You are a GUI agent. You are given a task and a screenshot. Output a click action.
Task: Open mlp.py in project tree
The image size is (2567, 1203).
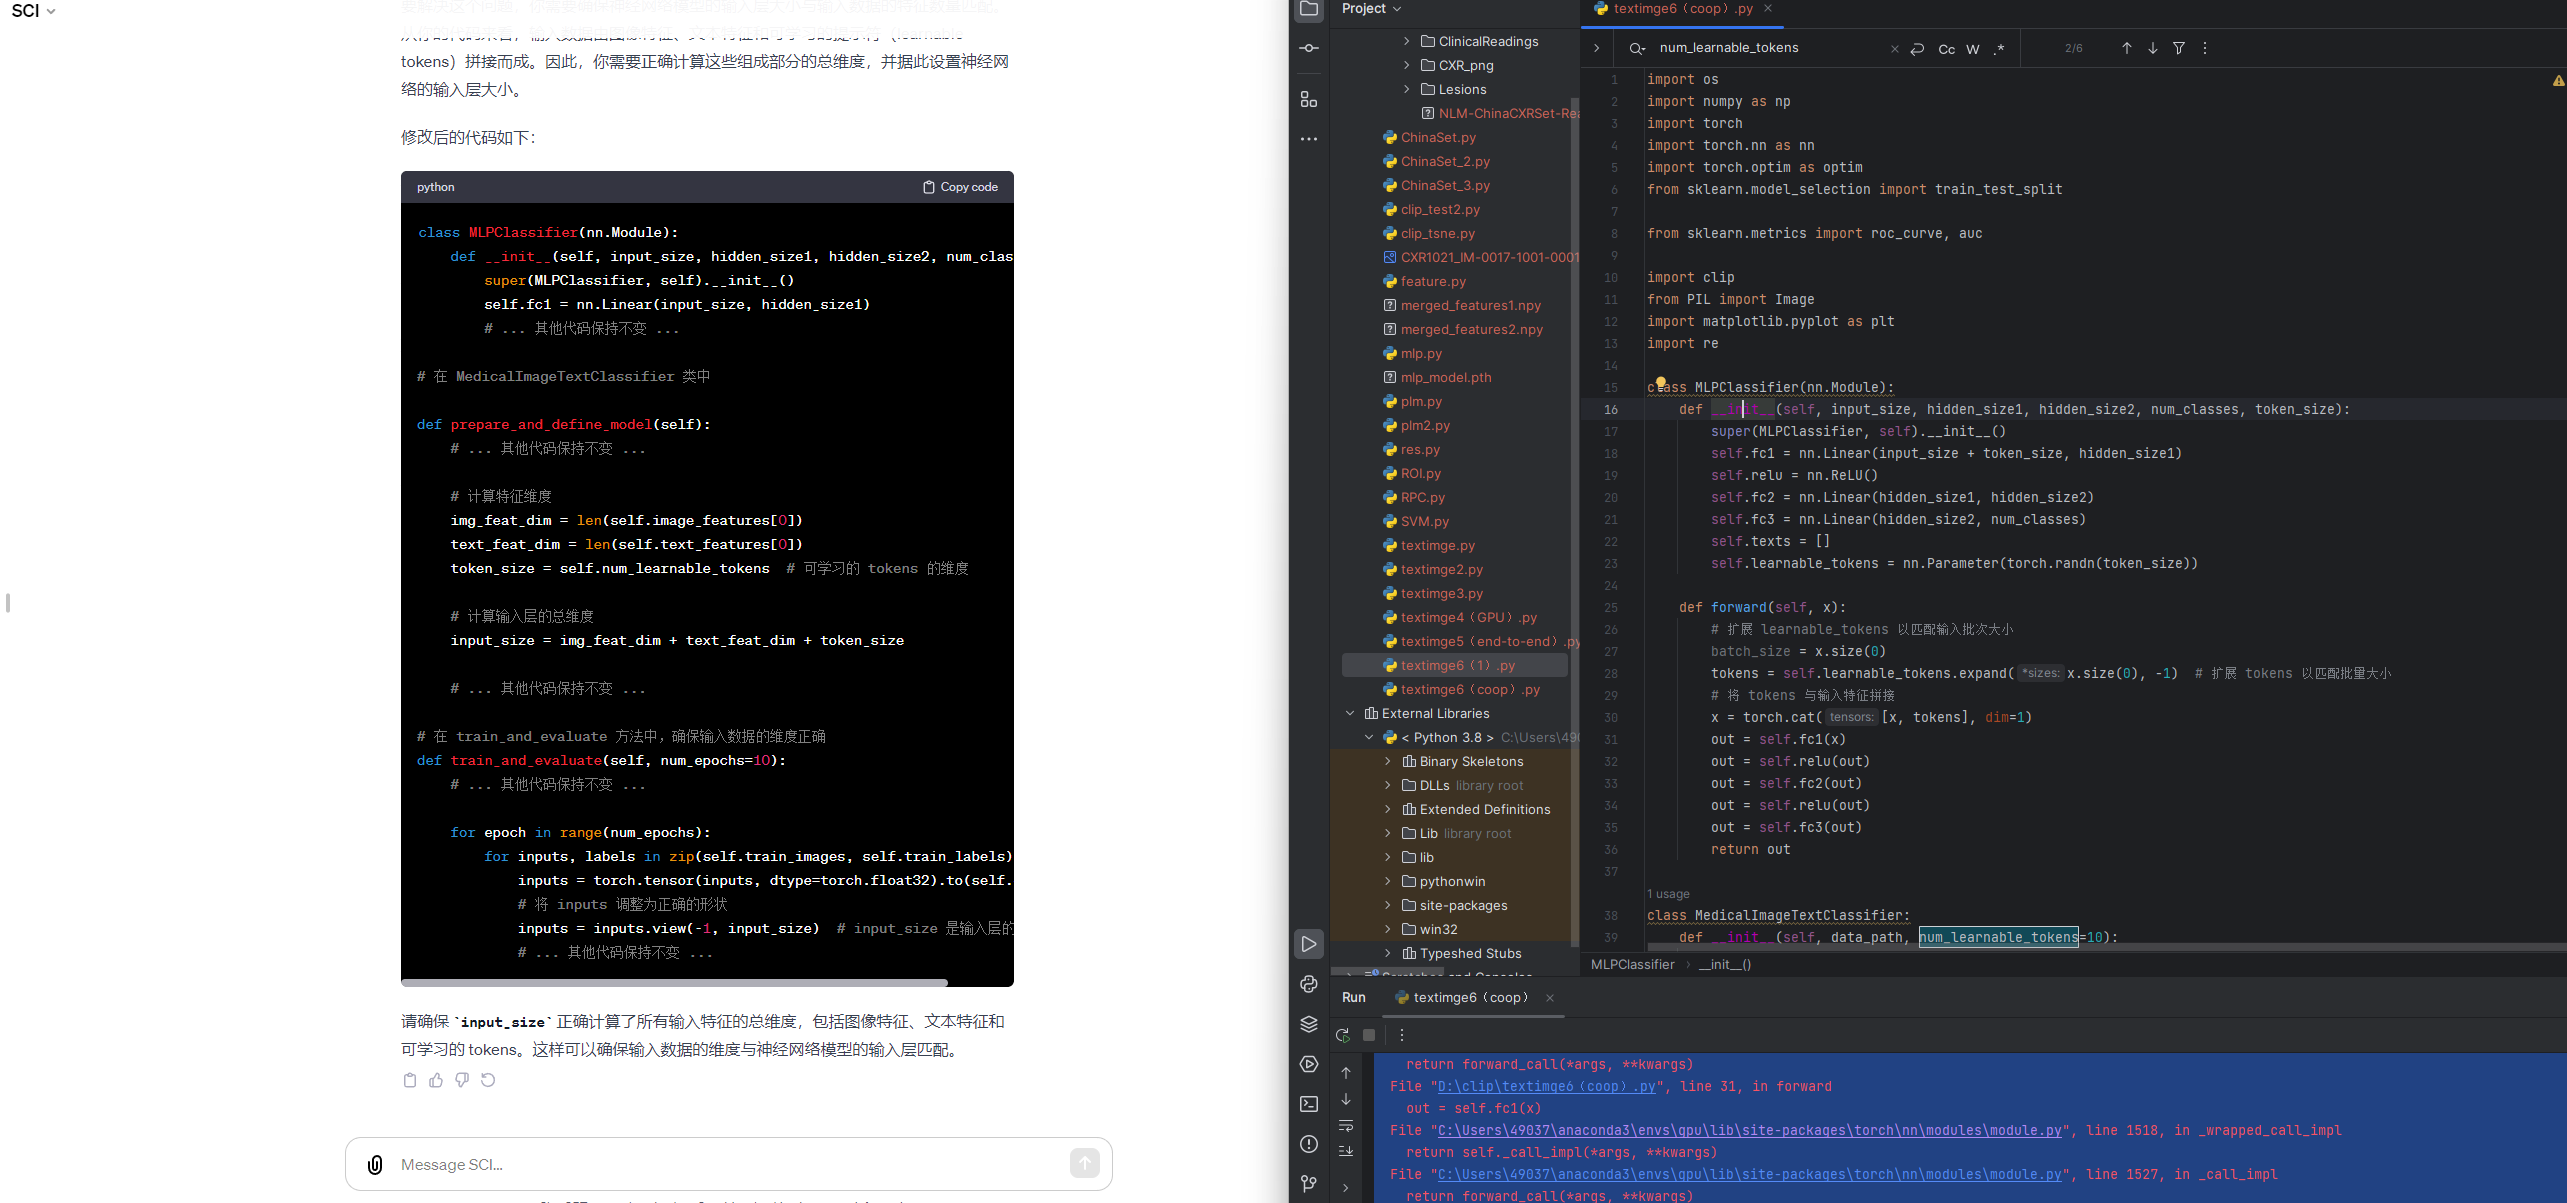click(1420, 353)
